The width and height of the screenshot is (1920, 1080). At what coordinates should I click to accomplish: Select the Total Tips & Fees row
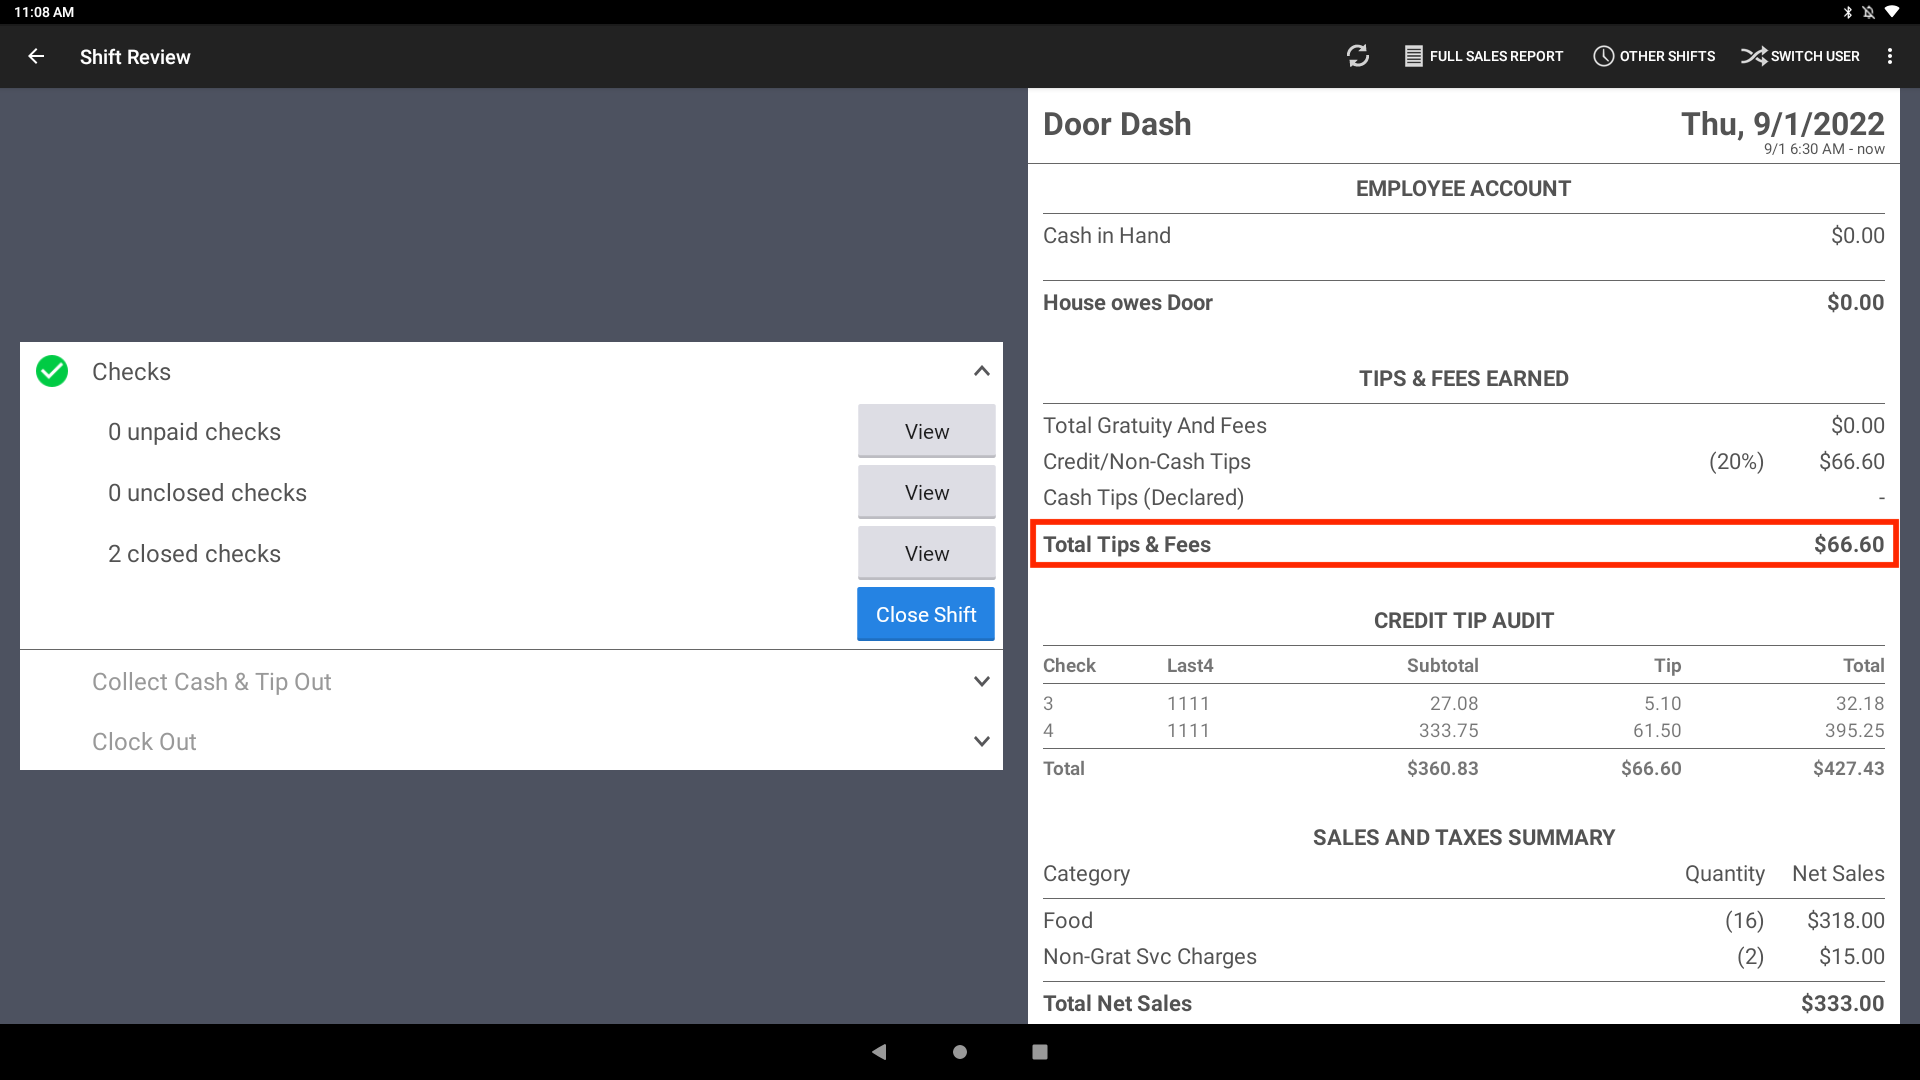point(1463,545)
